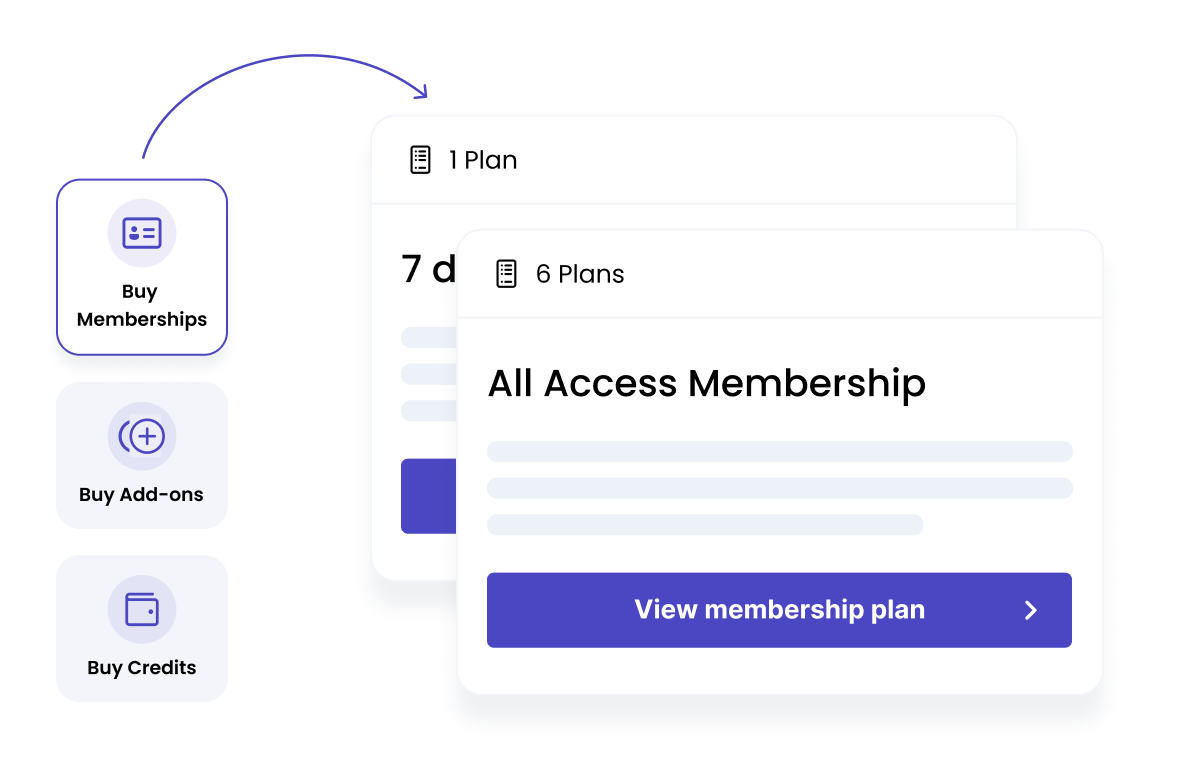Click the Buy Add-ons plus circle icon

point(142,436)
